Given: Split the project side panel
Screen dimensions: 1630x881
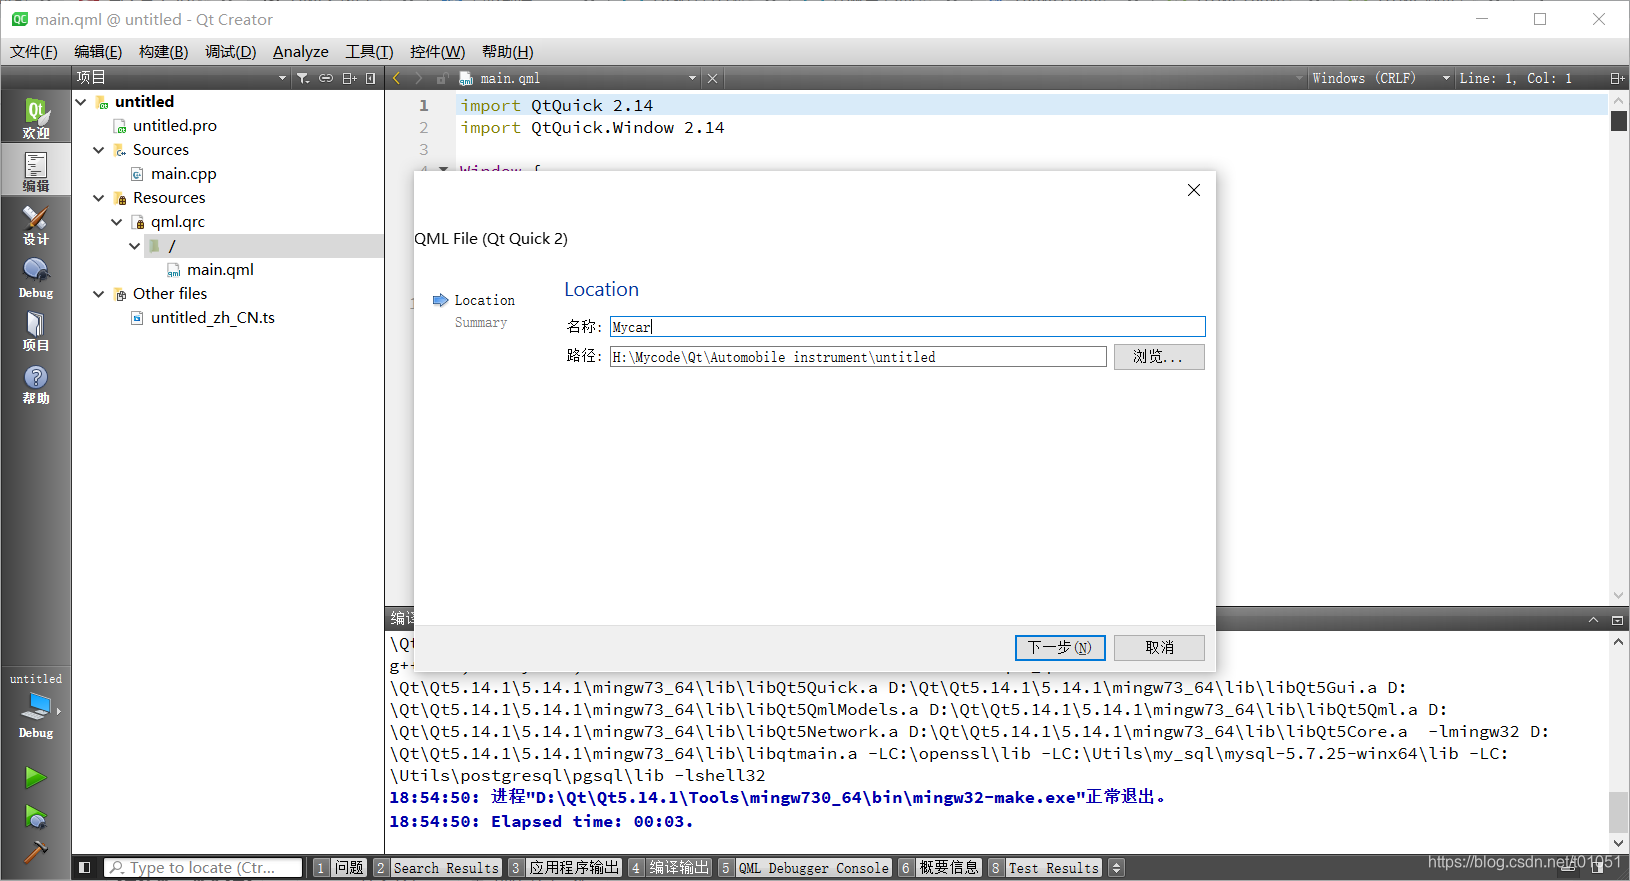Looking at the screenshot, I should [349, 78].
